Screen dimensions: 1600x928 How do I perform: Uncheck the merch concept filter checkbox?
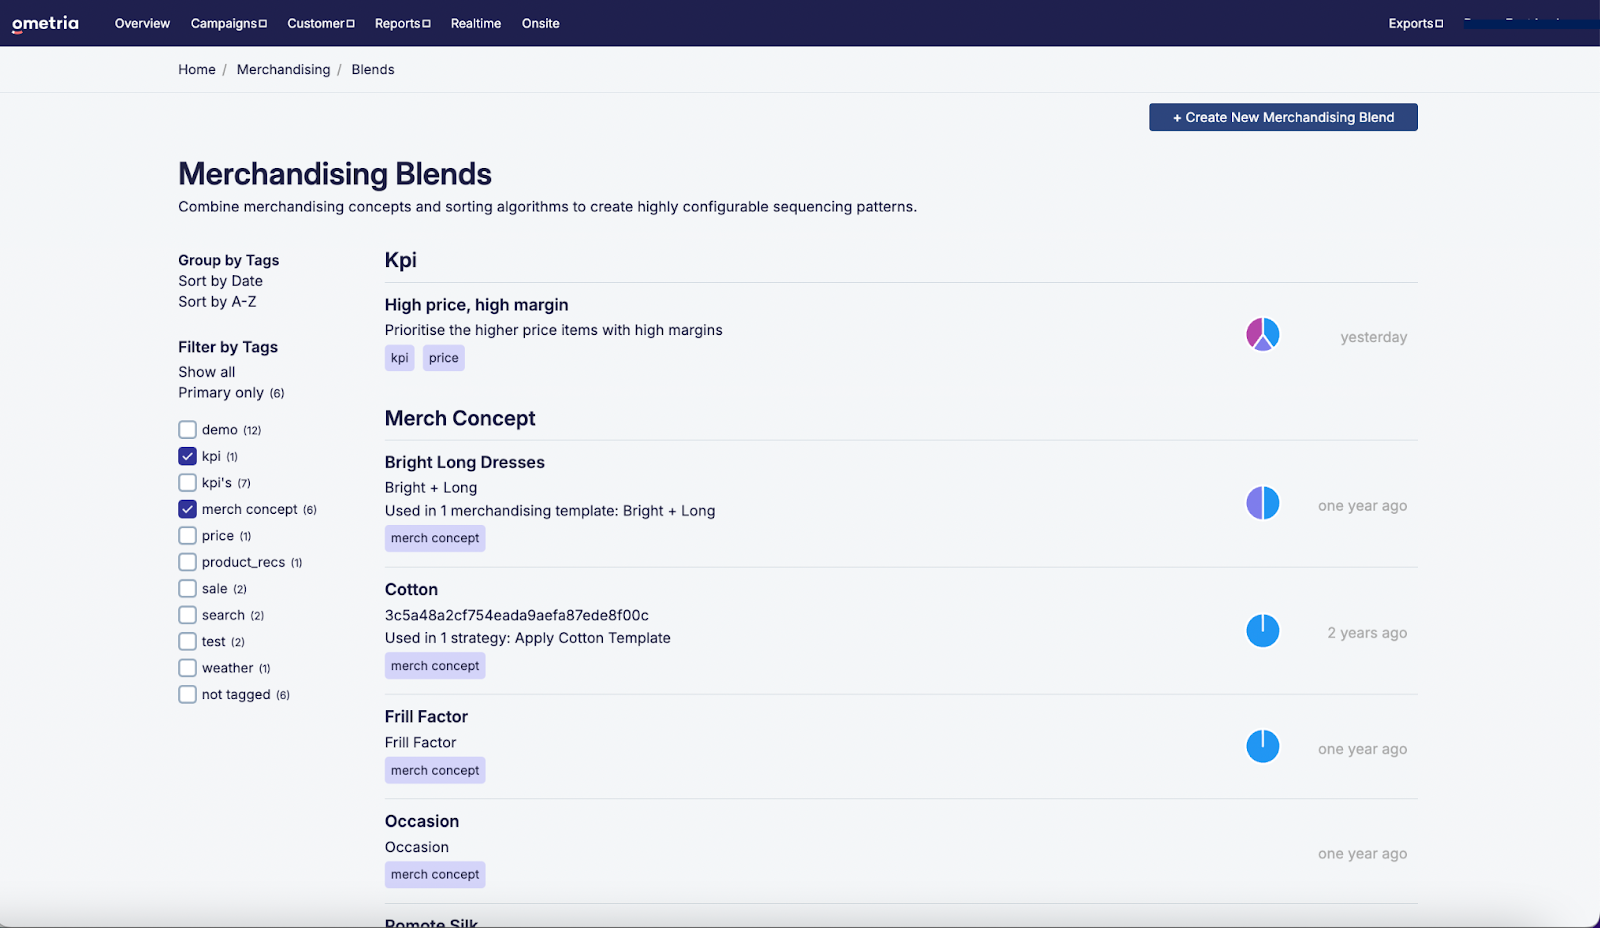187,509
